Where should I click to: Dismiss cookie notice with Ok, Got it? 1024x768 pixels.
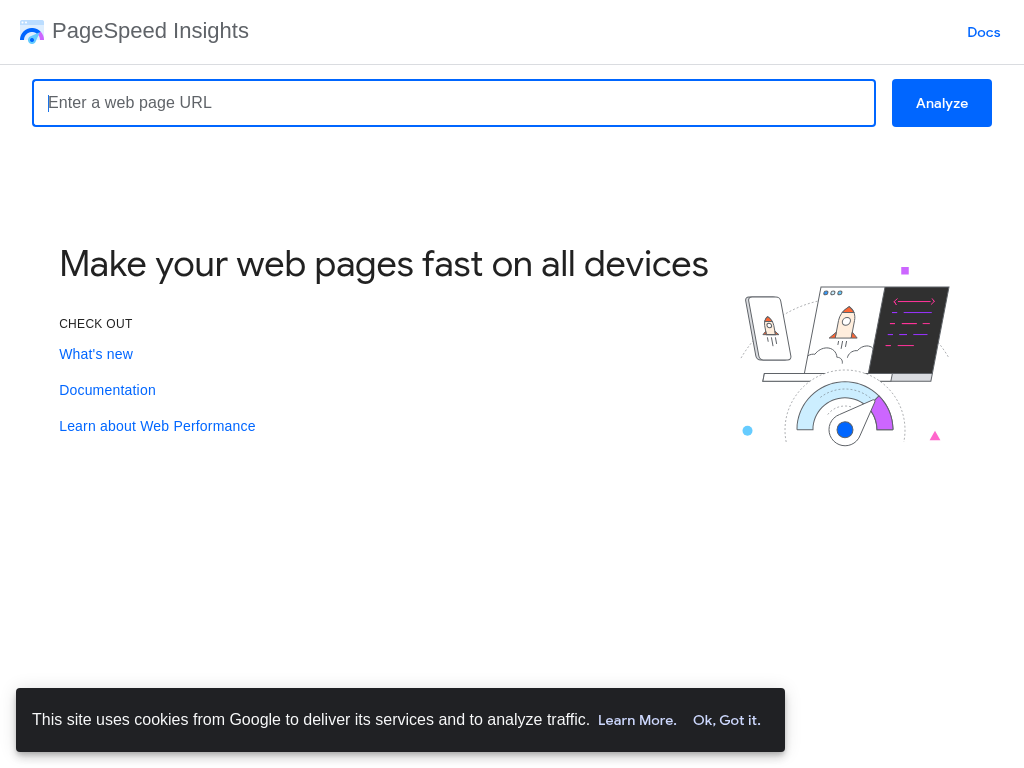(727, 720)
